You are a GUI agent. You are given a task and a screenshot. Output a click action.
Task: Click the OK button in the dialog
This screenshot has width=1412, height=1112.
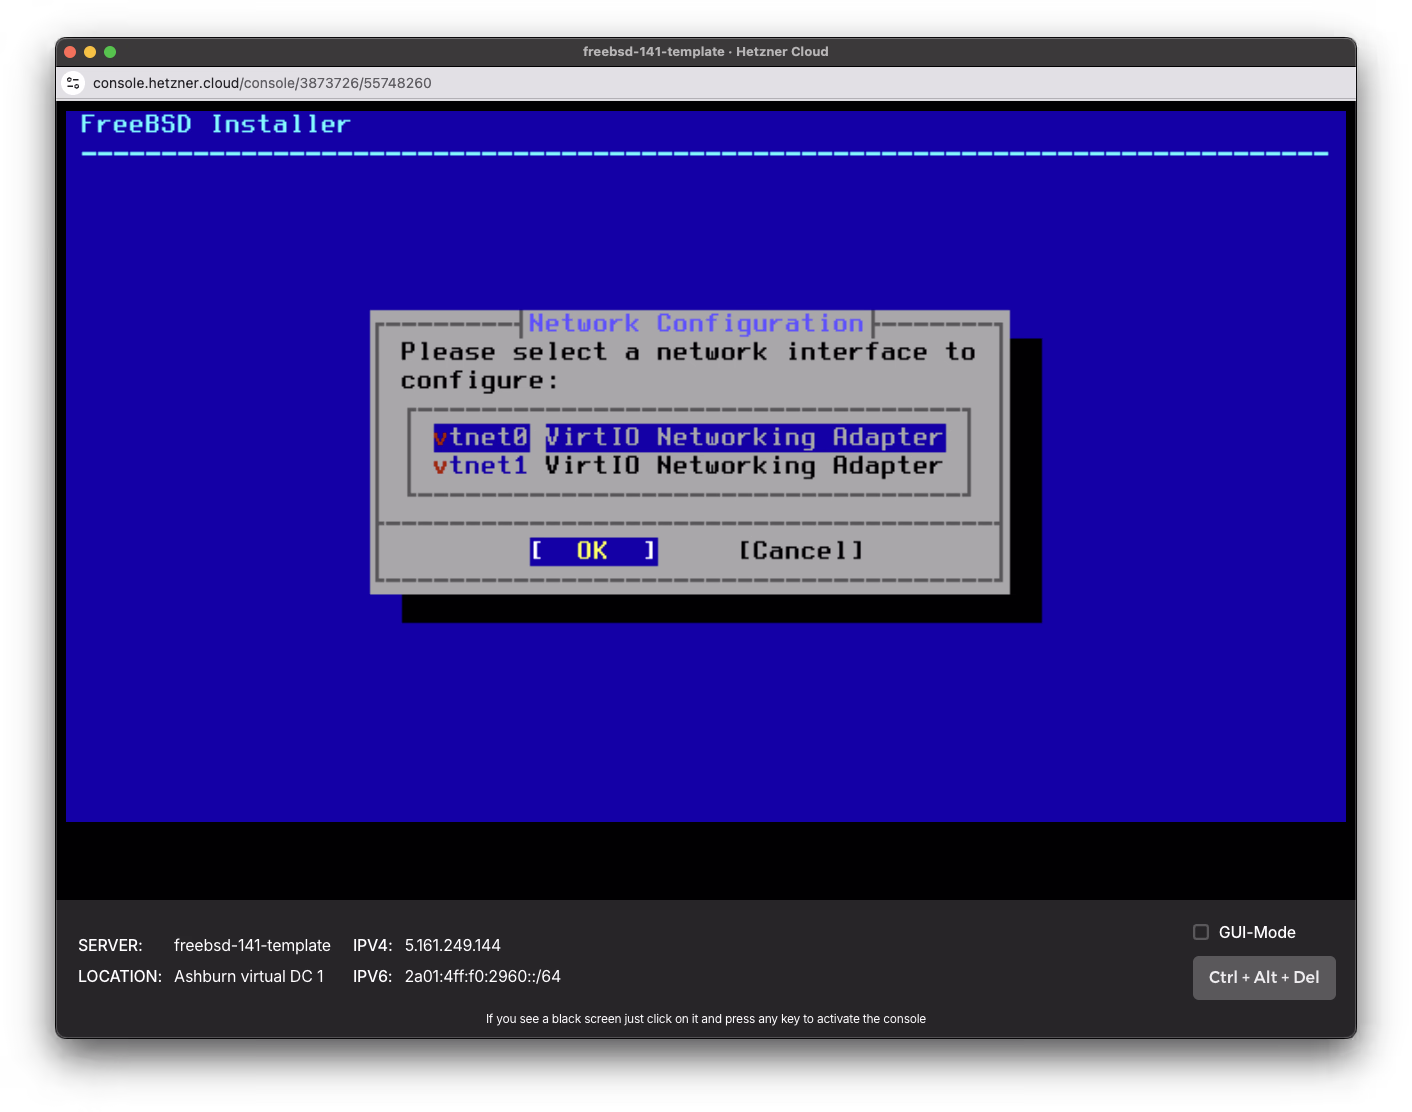[x=593, y=550]
